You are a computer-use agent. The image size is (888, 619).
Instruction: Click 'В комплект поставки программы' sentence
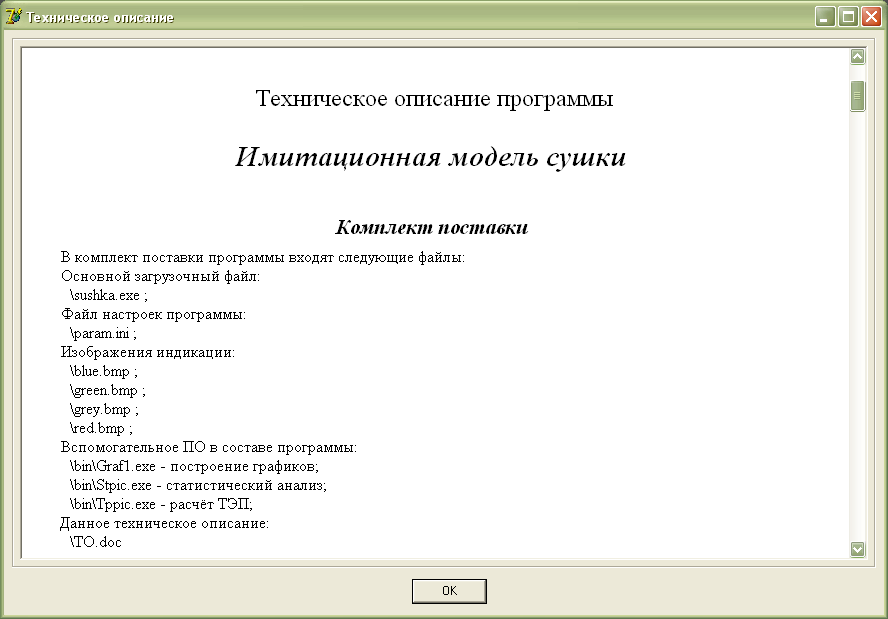[263, 258]
